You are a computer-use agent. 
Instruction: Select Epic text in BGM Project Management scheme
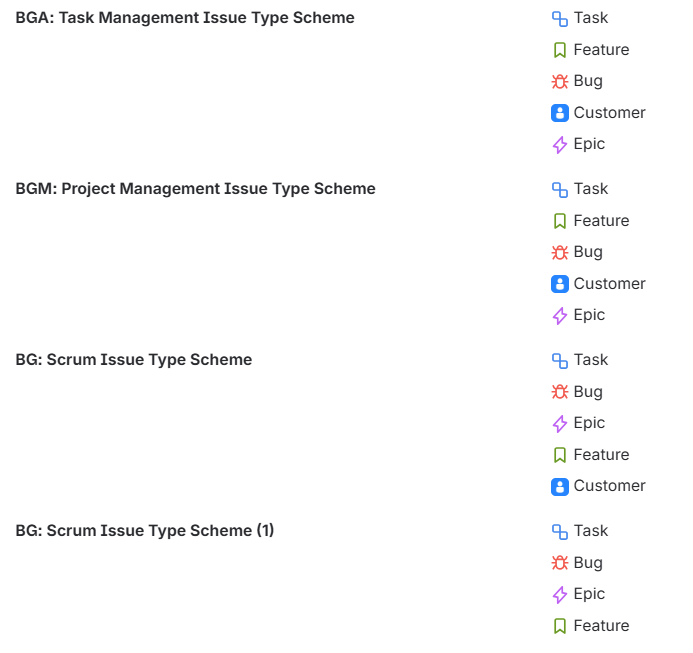pos(589,316)
